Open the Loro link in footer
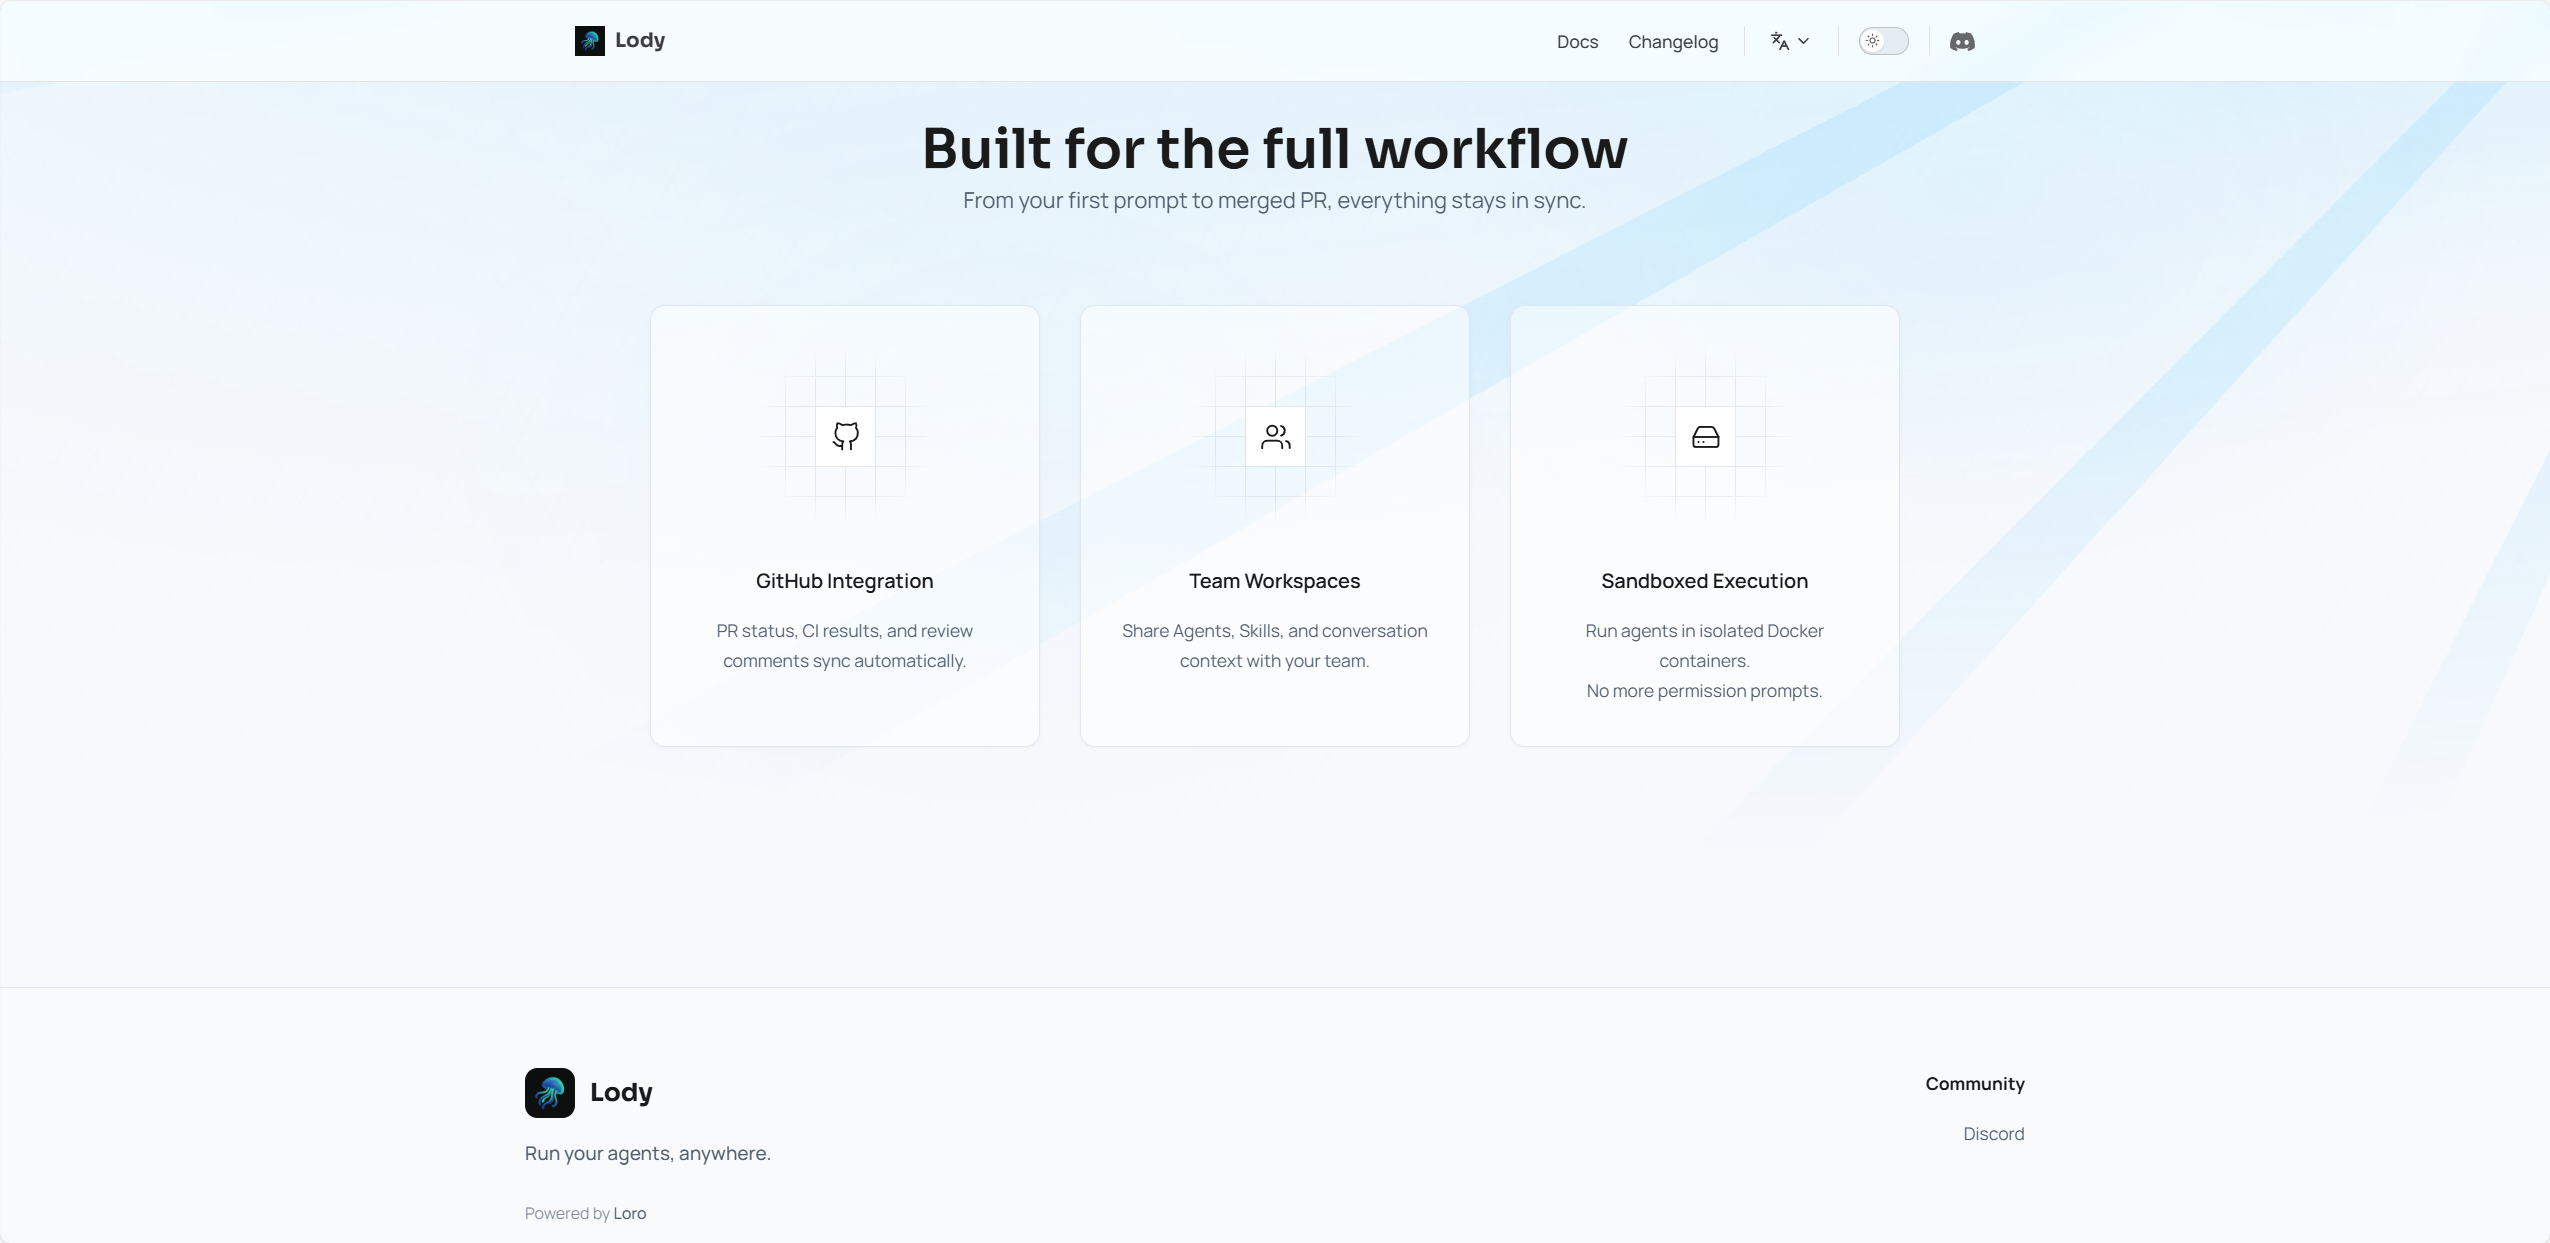2550x1243 pixels. [x=630, y=1213]
